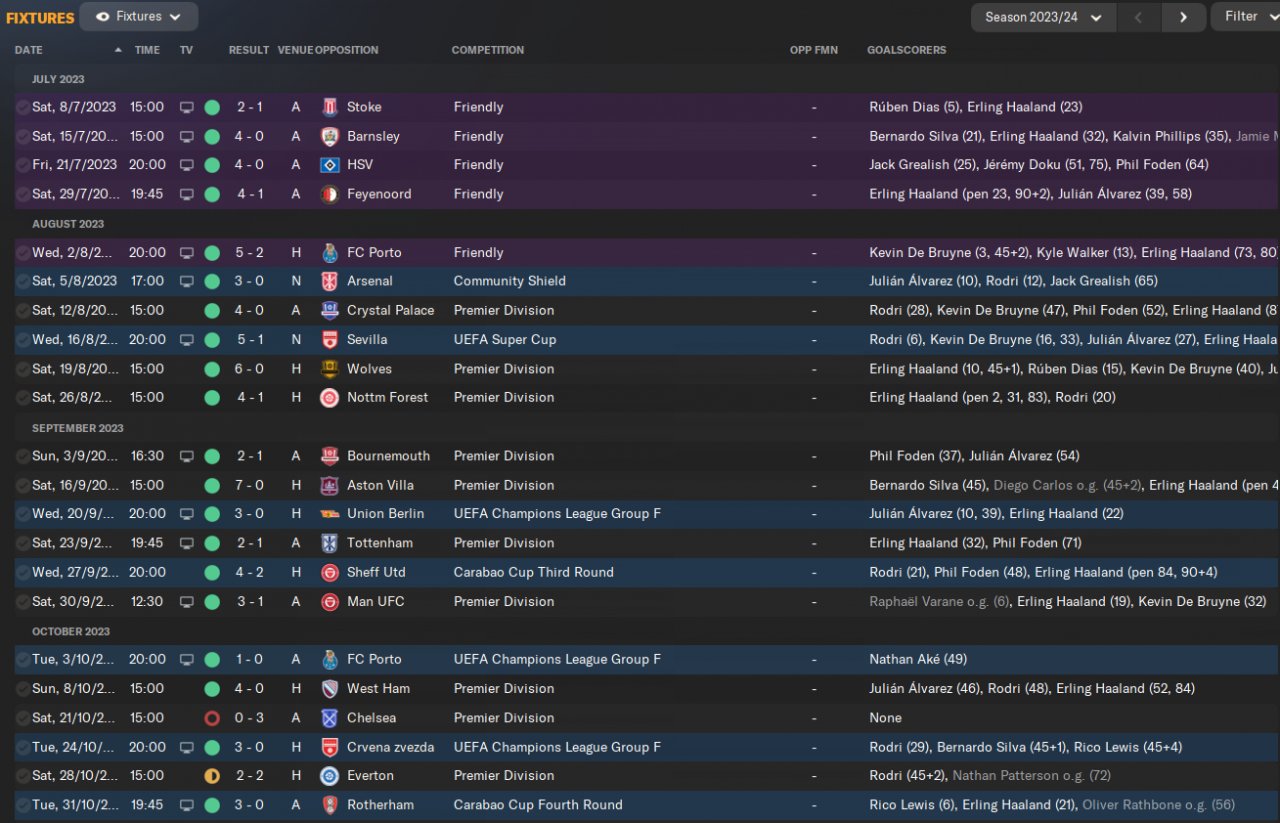Click the red loss indicator on Chelsea row
Viewport: 1280px width, 823px height.
click(212, 718)
